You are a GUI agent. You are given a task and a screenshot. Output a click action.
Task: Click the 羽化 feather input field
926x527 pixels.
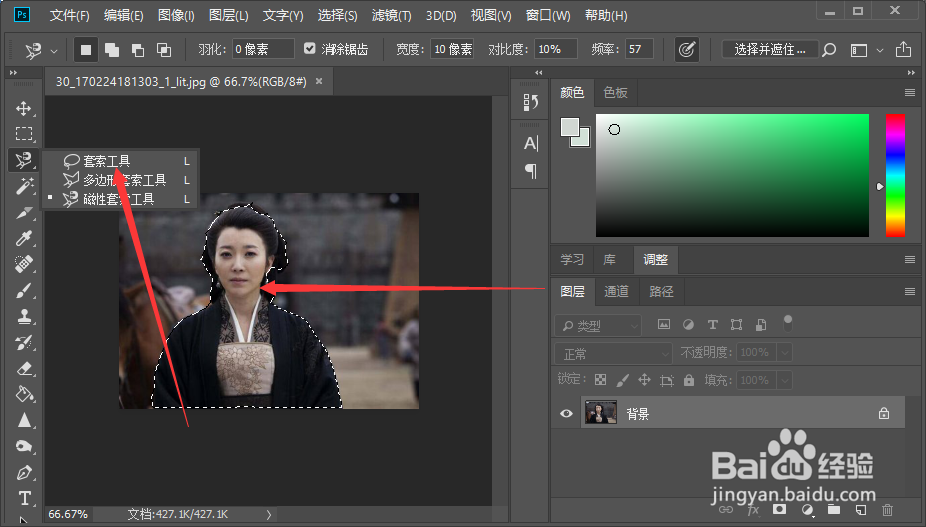point(263,49)
